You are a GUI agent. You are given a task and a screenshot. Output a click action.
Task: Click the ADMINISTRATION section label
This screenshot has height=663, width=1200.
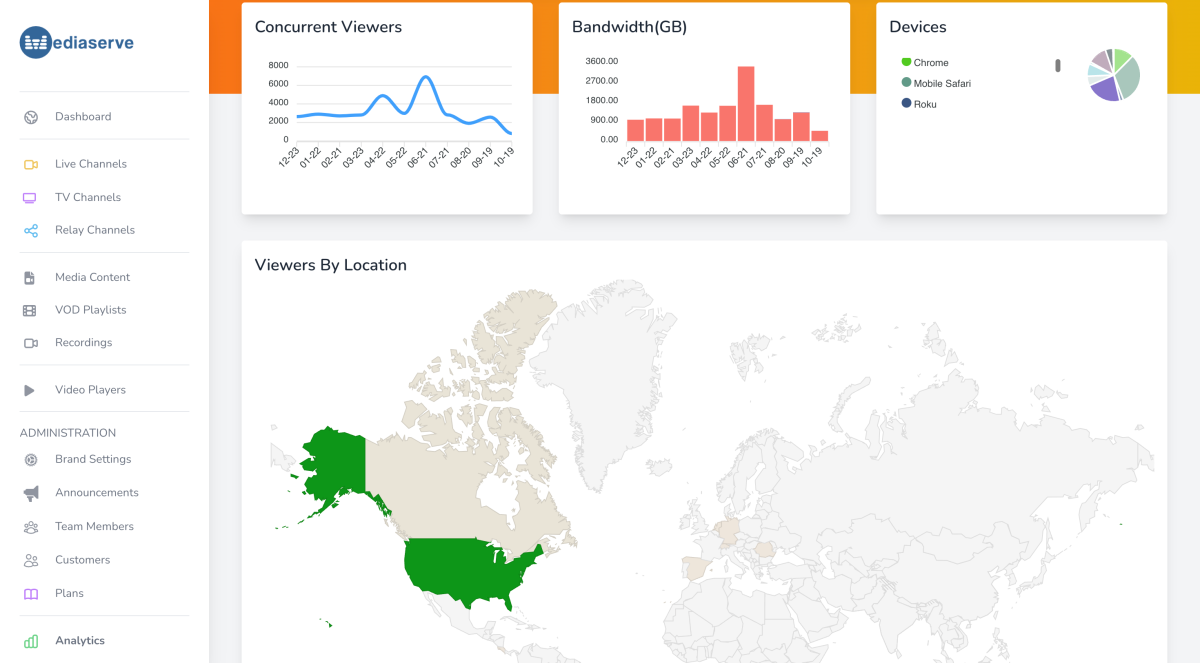click(68, 433)
